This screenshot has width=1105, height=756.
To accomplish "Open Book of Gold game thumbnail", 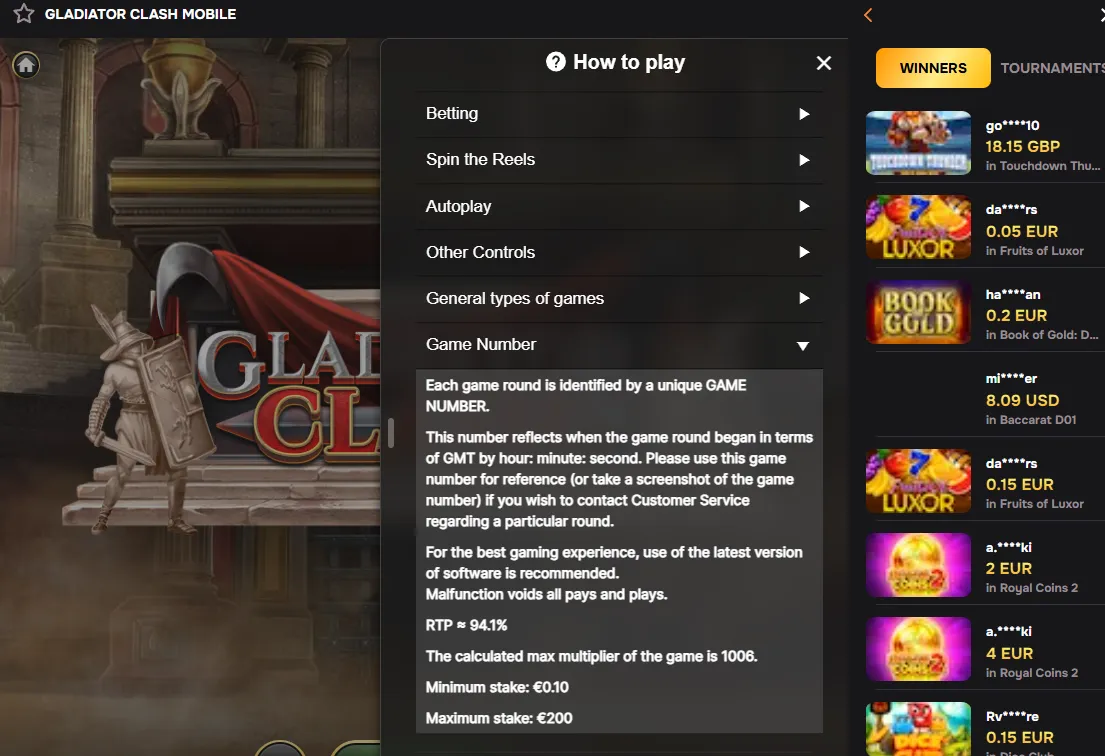I will coord(918,312).
